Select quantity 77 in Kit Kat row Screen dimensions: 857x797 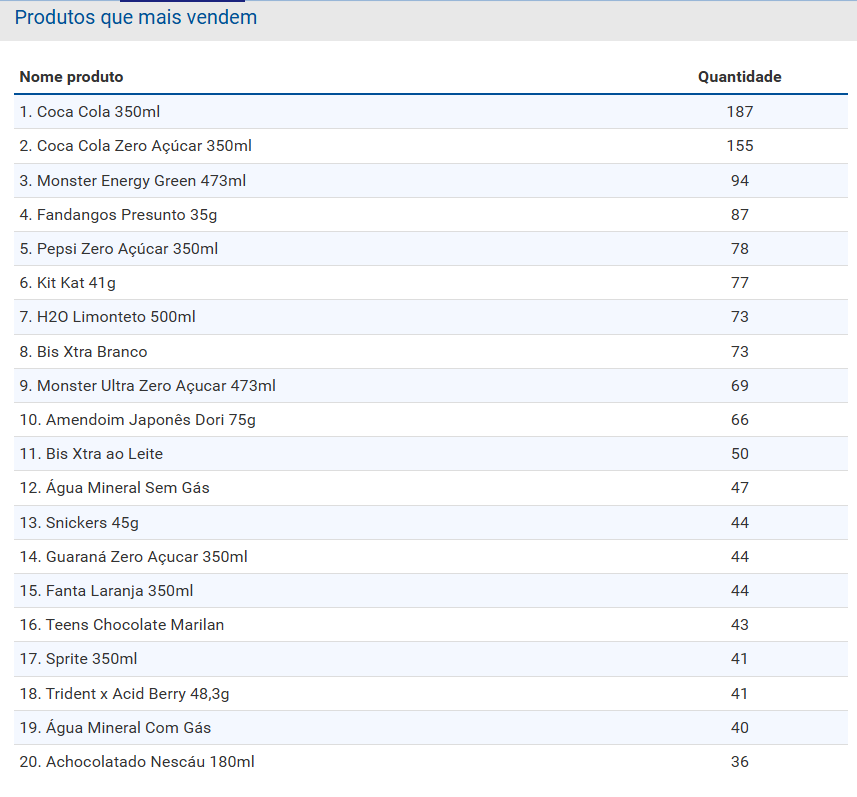point(740,283)
